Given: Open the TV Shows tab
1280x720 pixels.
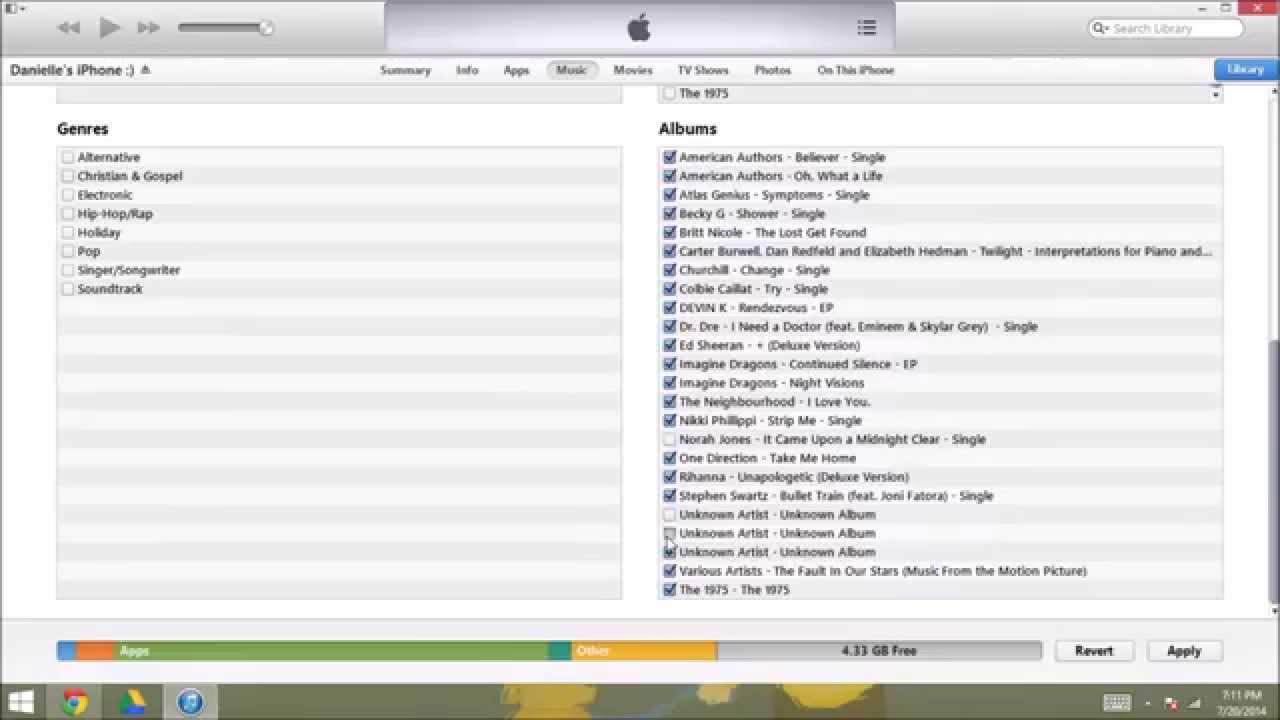Looking at the screenshot, I should click(703, 70).
